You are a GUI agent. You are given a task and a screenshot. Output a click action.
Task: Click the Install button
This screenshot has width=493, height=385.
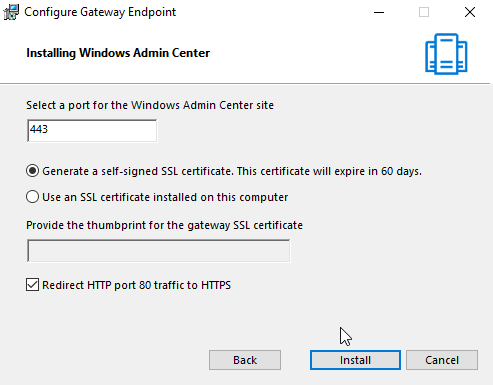pos(355,360)
